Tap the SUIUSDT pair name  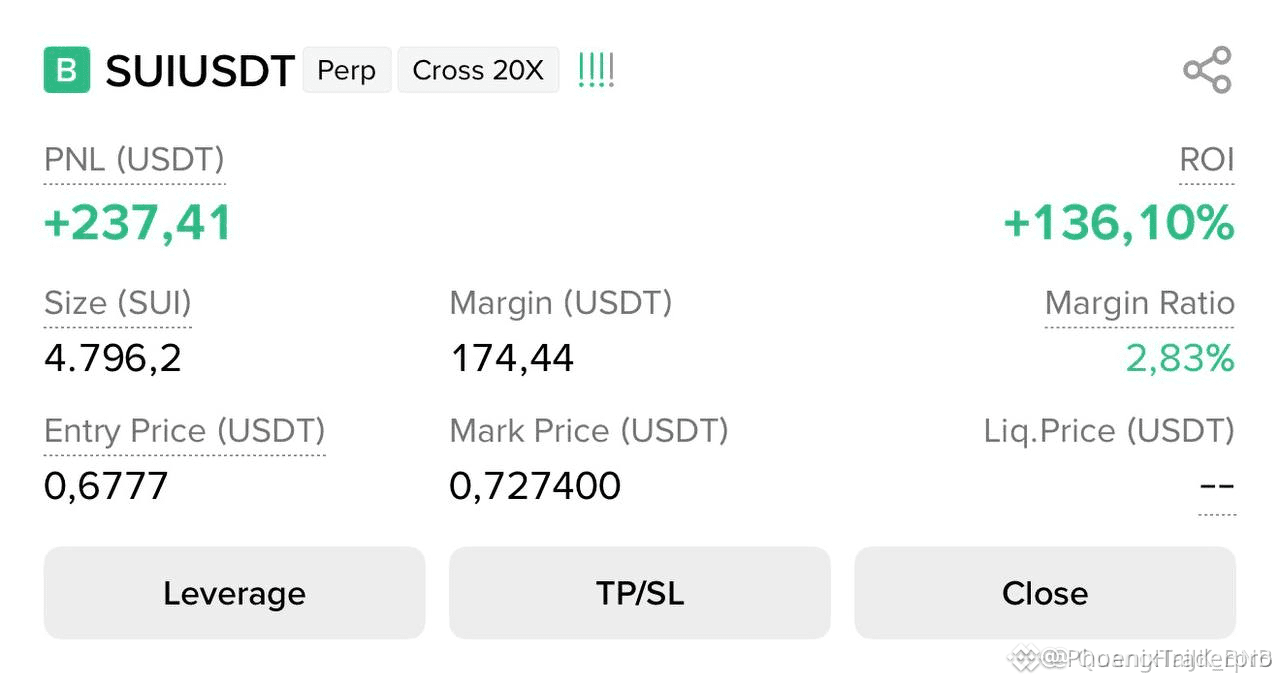(x=200, y=71)
